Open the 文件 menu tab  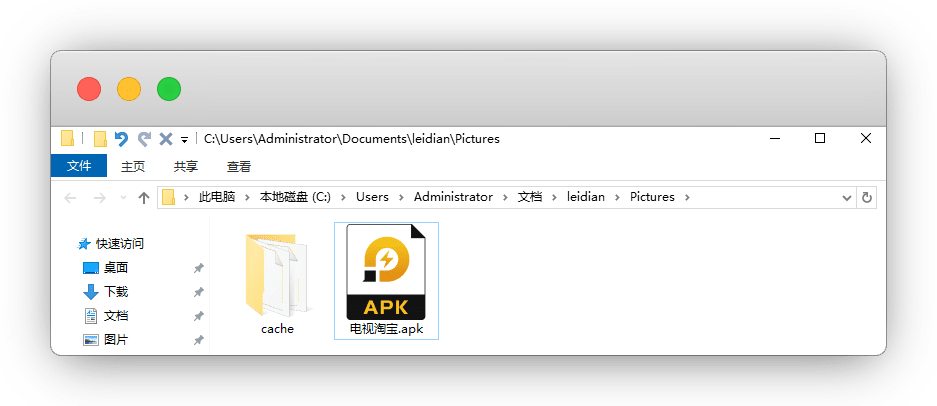tap(79, 166)
